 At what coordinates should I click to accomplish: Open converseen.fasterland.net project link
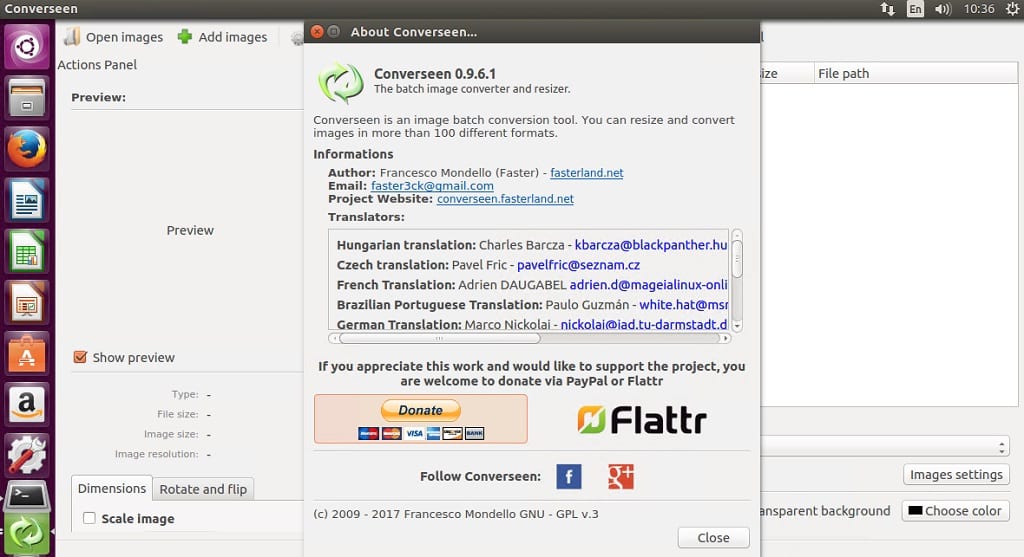(505, 199)
